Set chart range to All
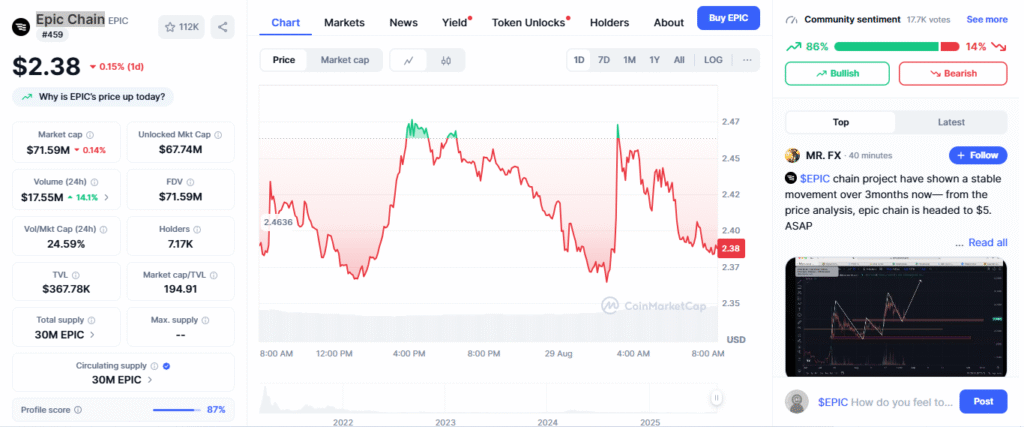The image size is (1024, 427). click(x=679, y=60)
